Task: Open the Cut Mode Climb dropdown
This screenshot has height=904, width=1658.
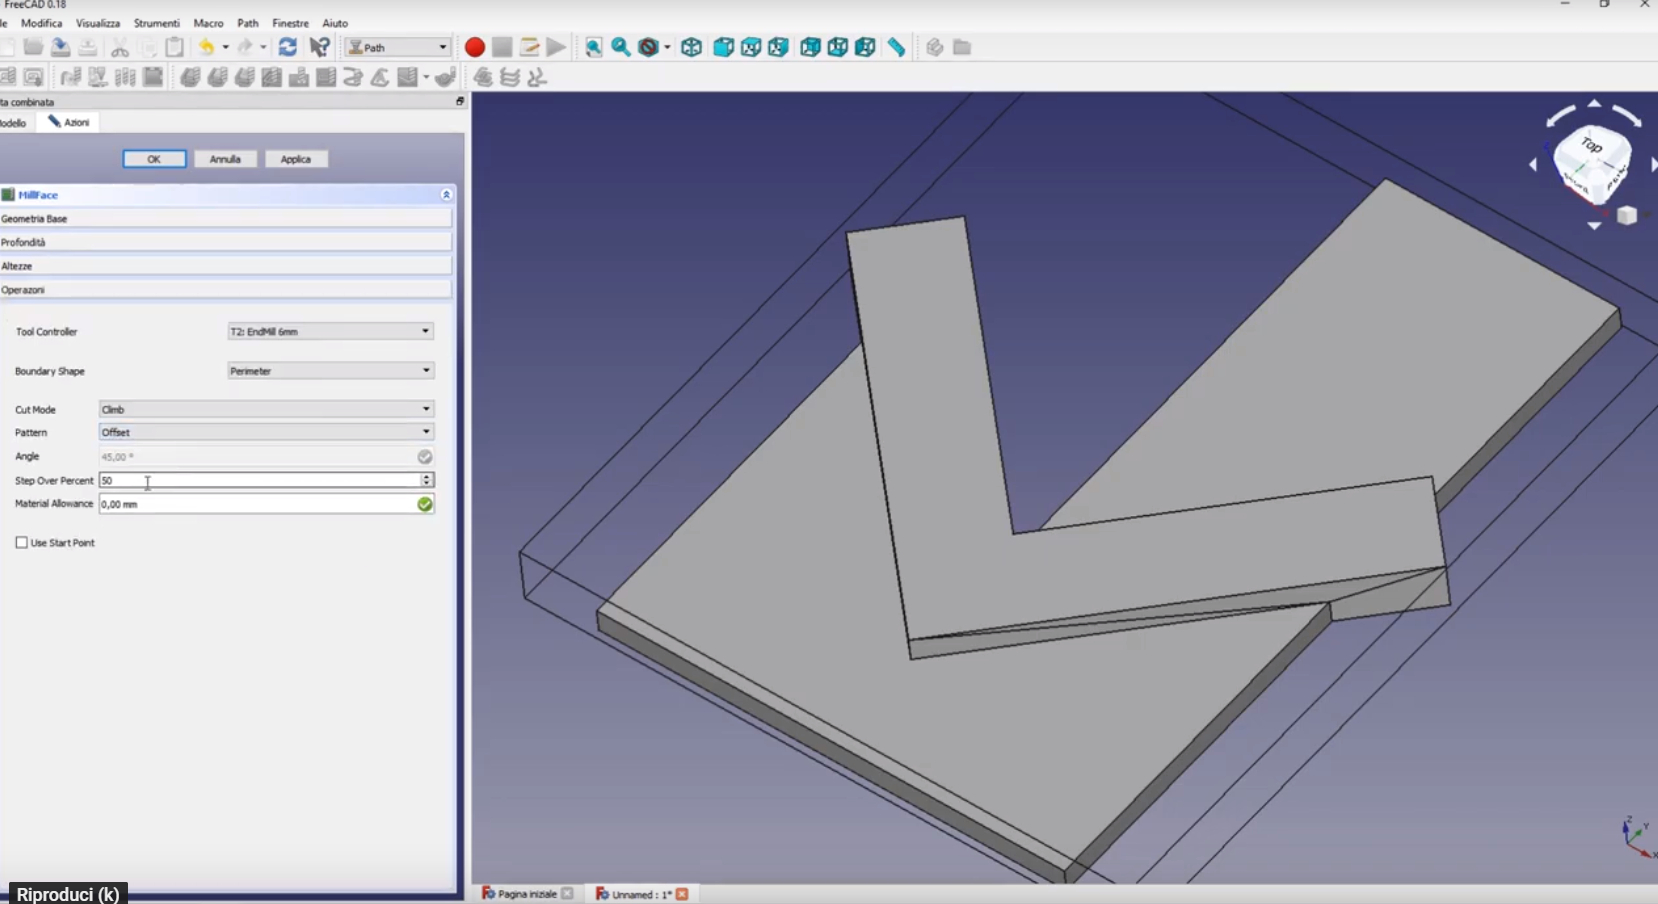Action: (266, 409)
